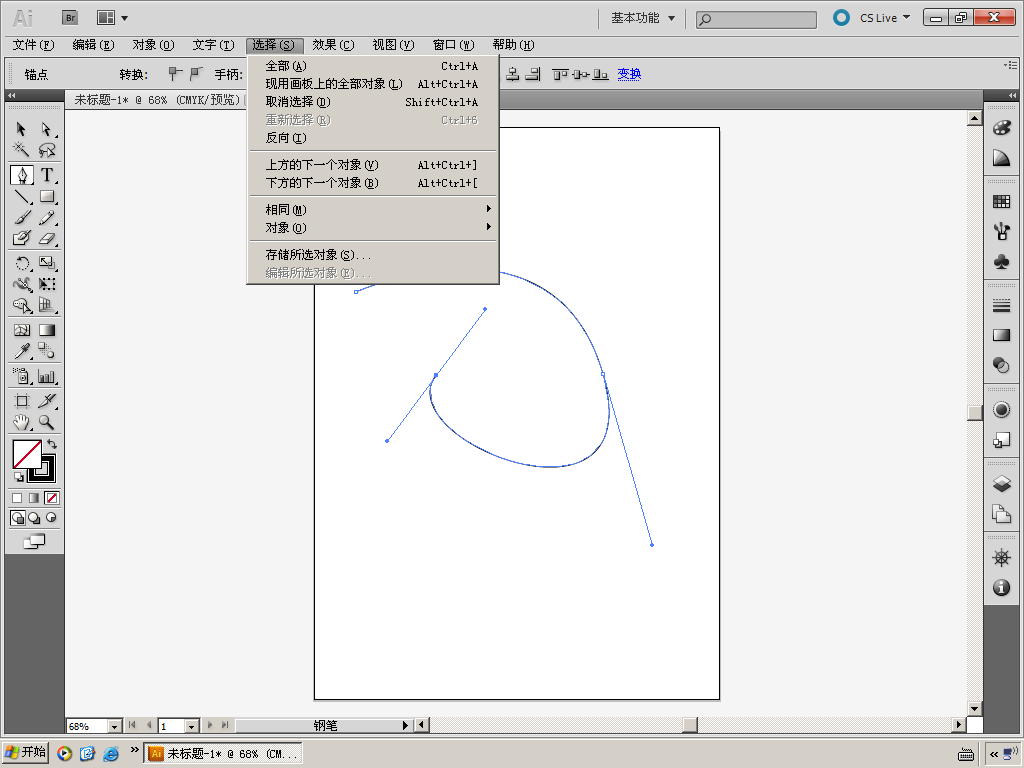Open the Symbols club-shaped panel icon

[1001, 262]
